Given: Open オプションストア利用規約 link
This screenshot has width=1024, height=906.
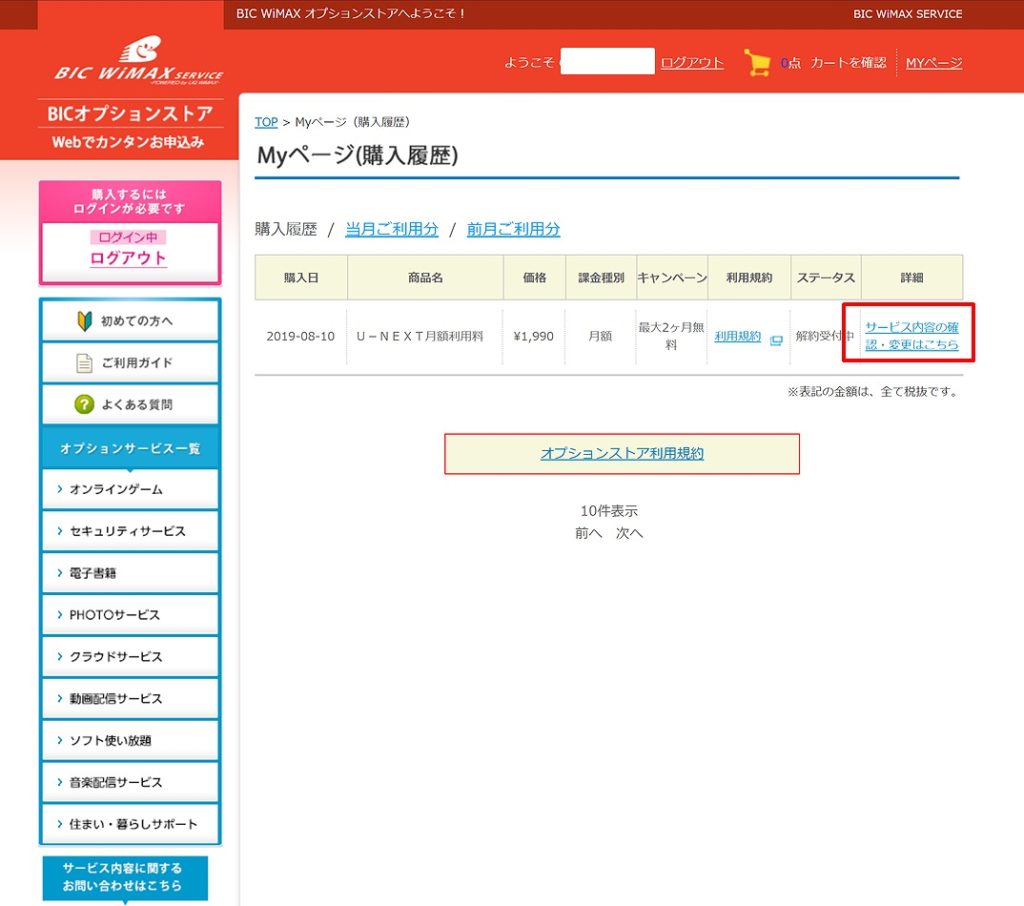Looking at the screenshot, I should pyautogui.click(x=622, y=453).
